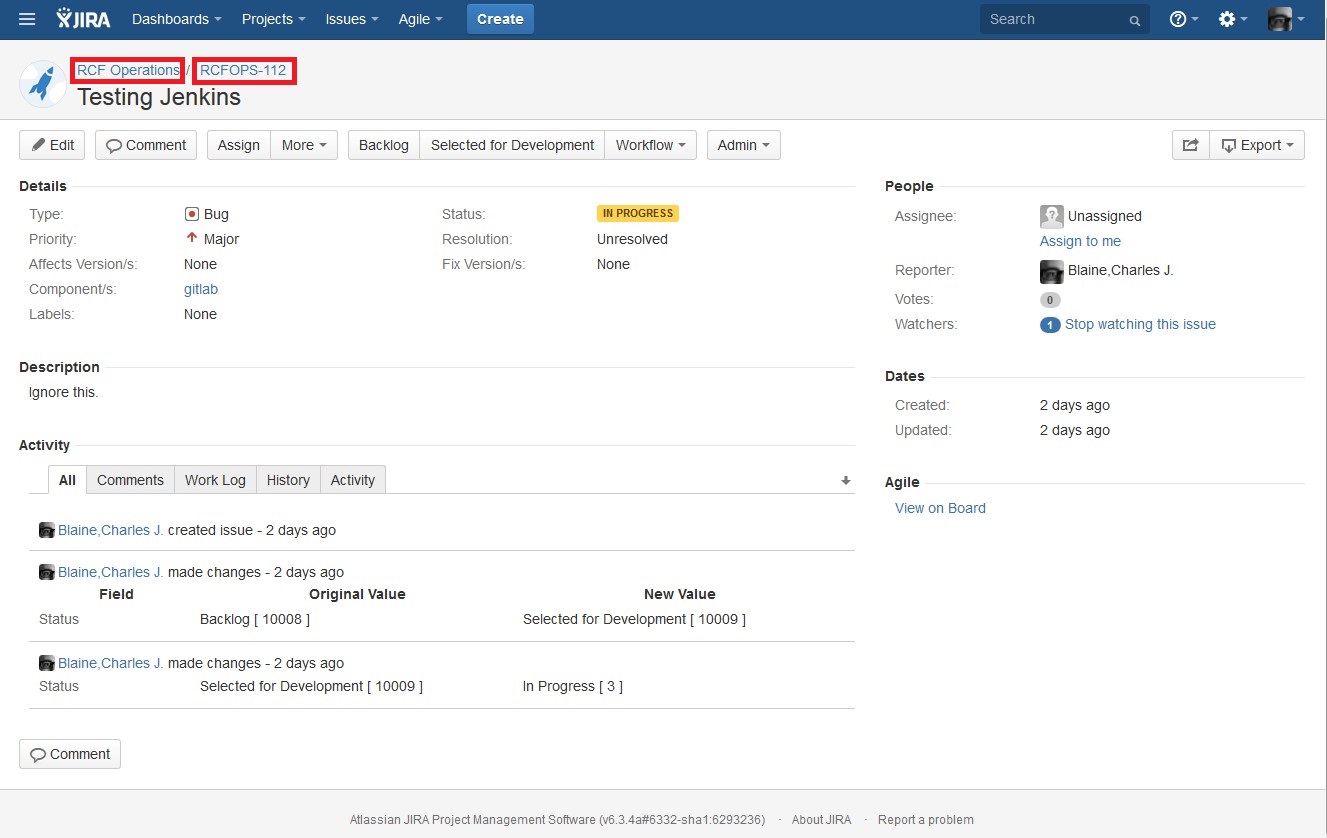Click the search magnifier icon

click(x=1134, y=20)
